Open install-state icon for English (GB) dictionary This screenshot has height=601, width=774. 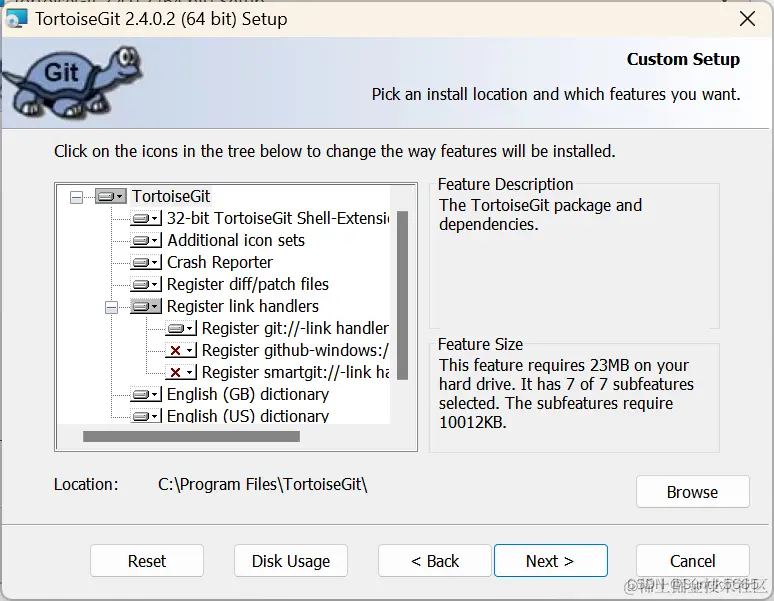click(x=146, y=394)
